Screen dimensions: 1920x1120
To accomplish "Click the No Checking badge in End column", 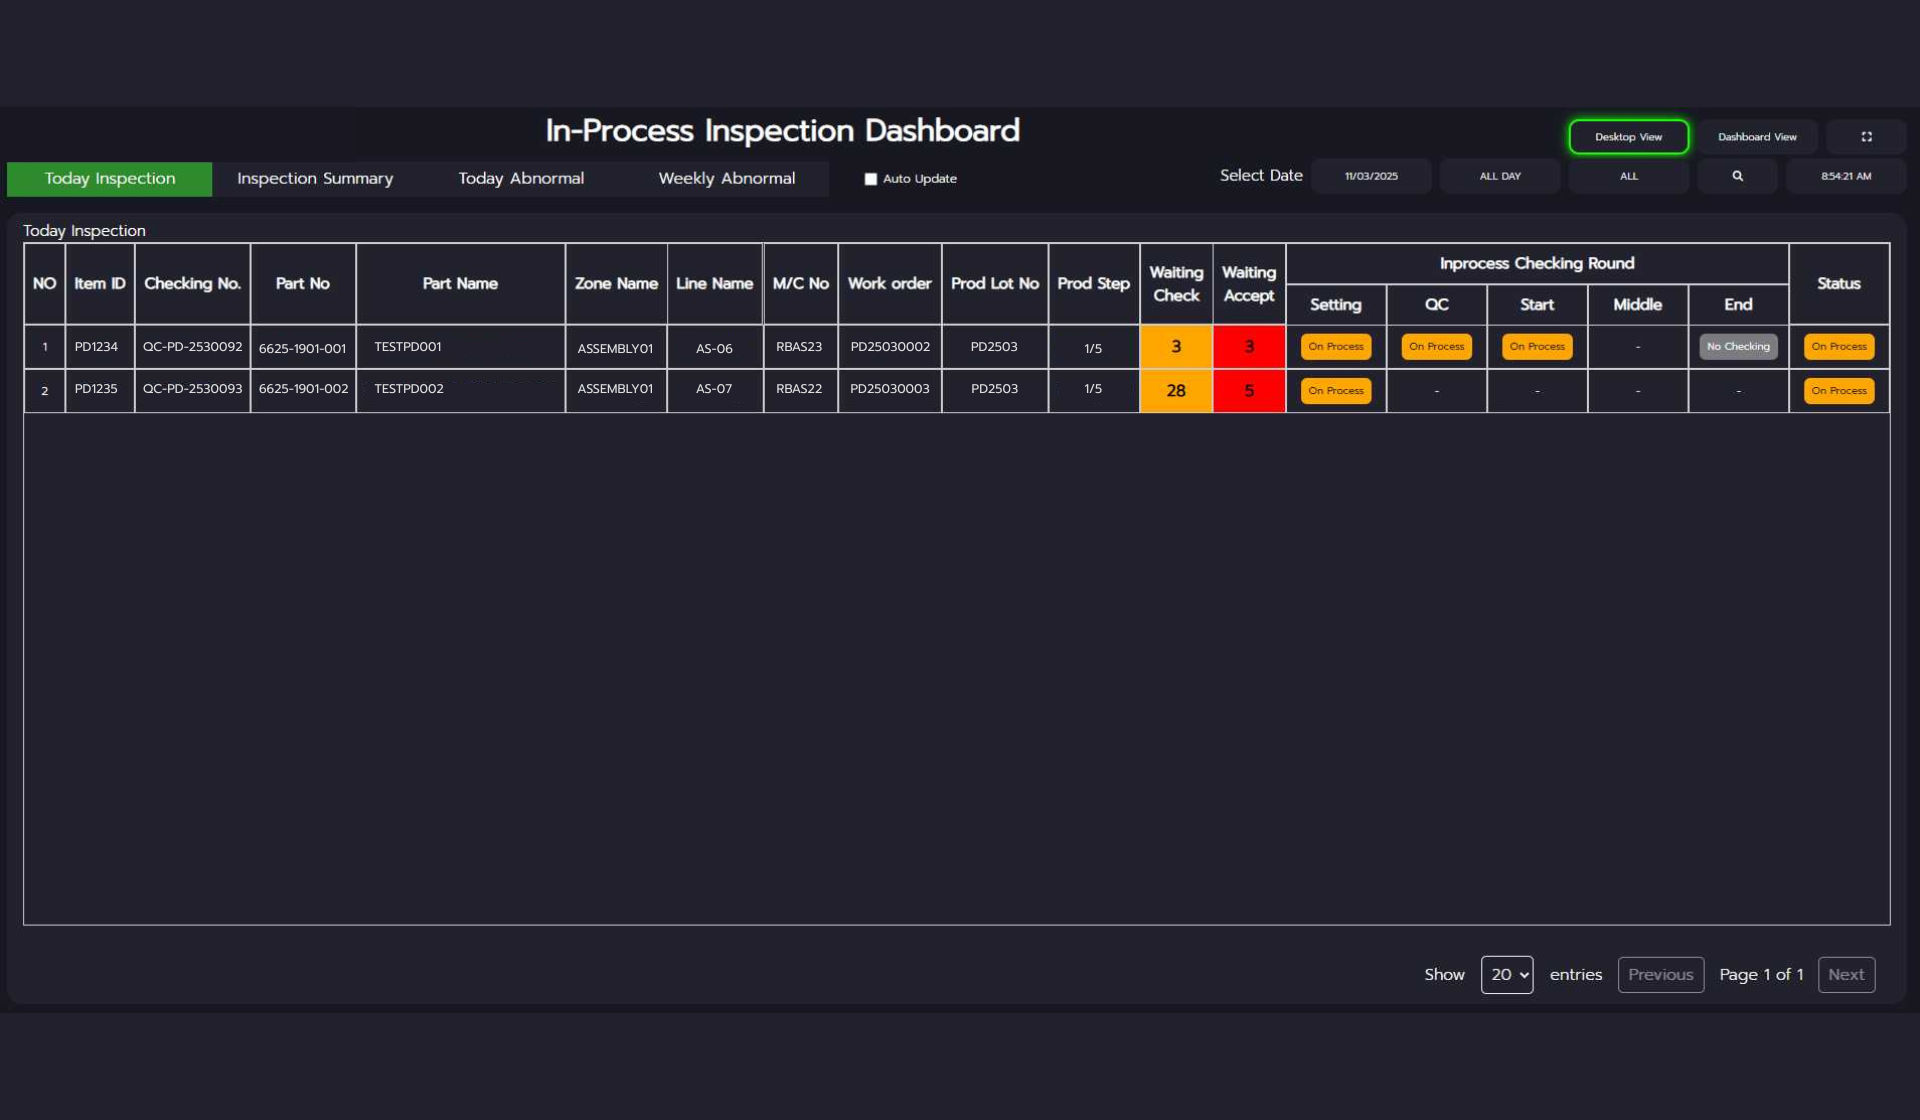I will (x=1737, y=347).
